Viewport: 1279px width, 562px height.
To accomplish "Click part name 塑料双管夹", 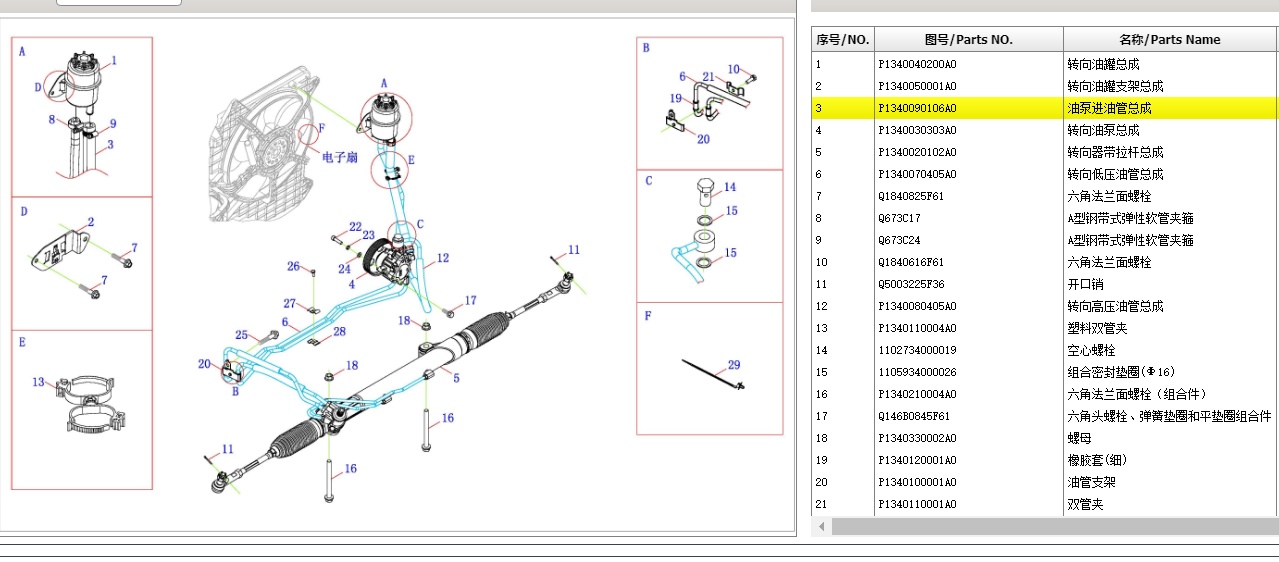I will pyautogui.click(x=1097, y=328).
